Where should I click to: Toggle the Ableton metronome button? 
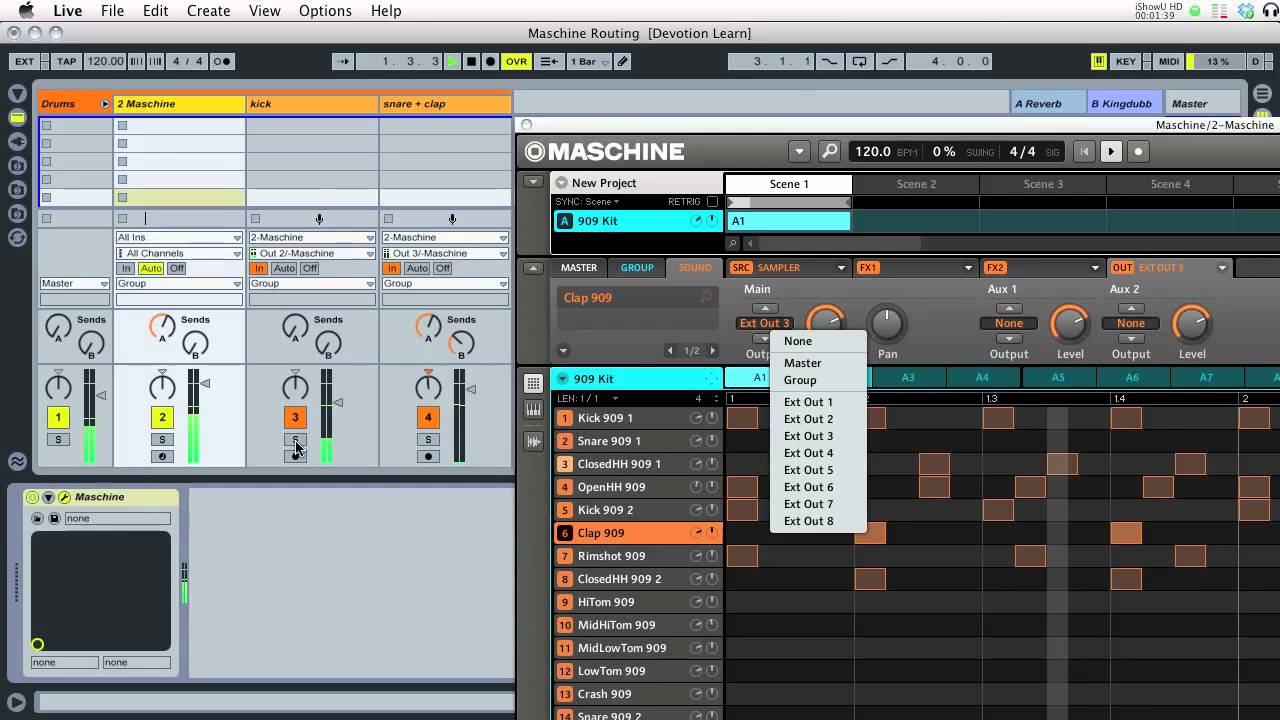click(x=222, y=62)
